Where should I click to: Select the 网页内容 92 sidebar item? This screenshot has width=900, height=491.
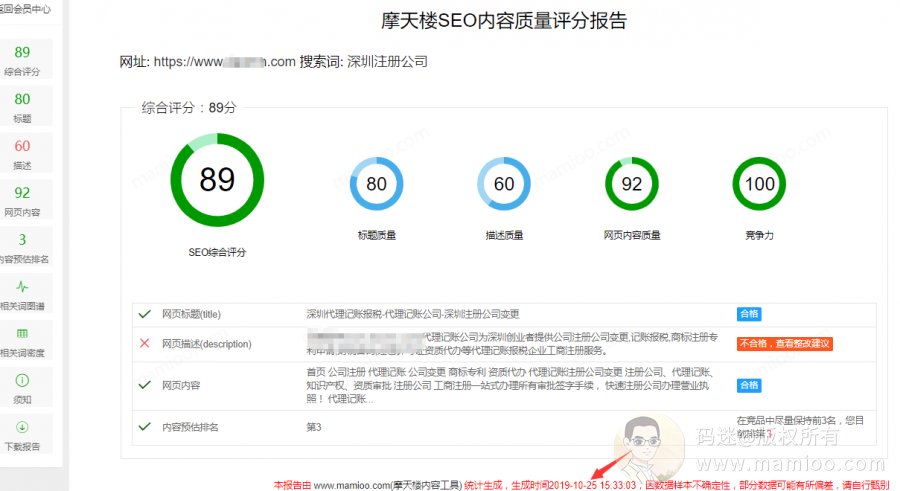tap(22, 200)
